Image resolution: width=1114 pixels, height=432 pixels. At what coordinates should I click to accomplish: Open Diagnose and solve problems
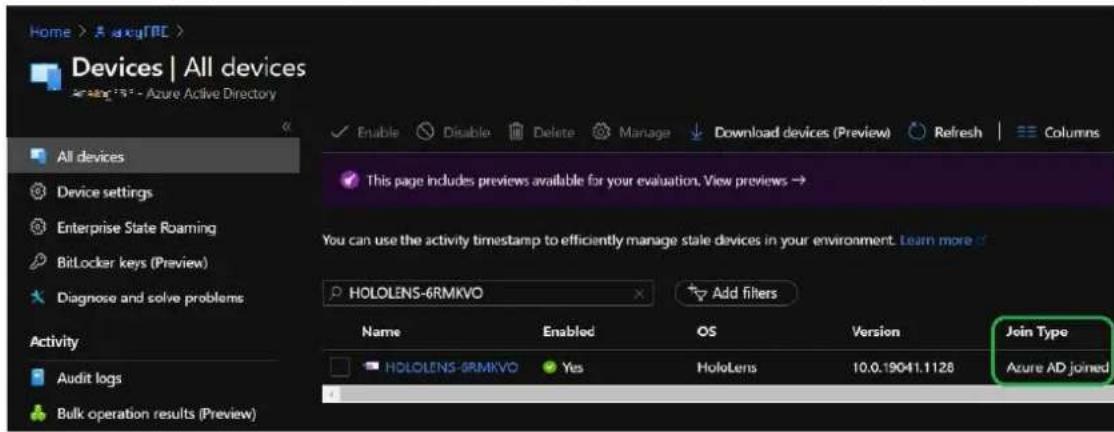click(x=150, y=298)
